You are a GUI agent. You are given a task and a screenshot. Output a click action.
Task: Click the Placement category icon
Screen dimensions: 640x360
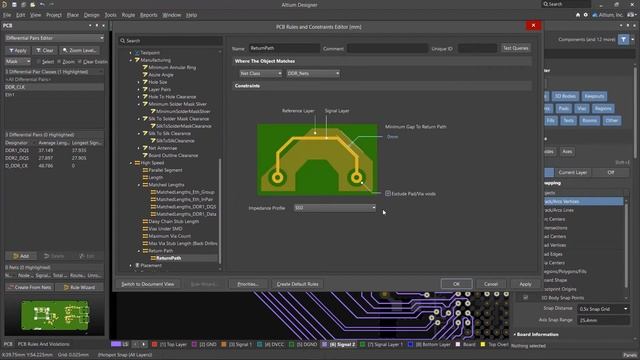pyautogui.click(x=137, y=265)
